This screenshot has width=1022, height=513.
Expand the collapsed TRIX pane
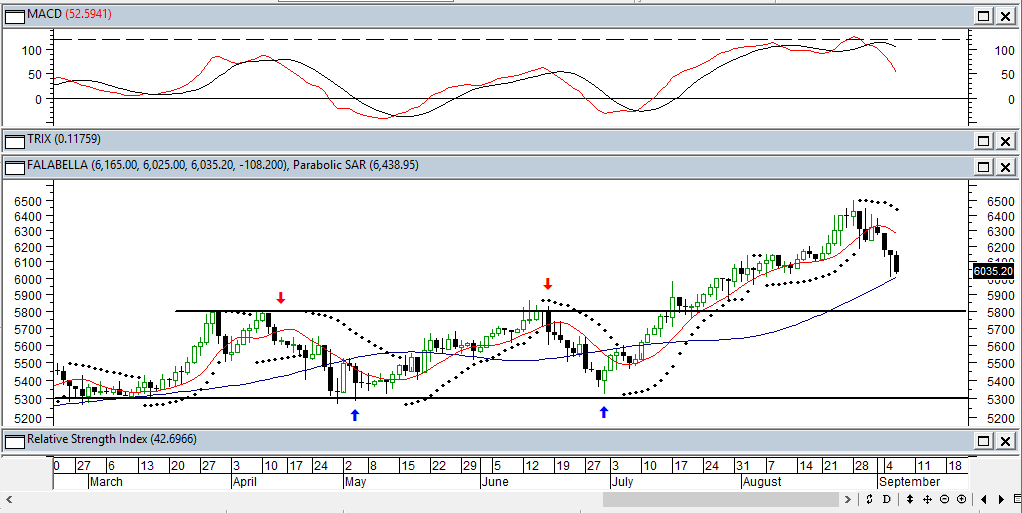984,141
